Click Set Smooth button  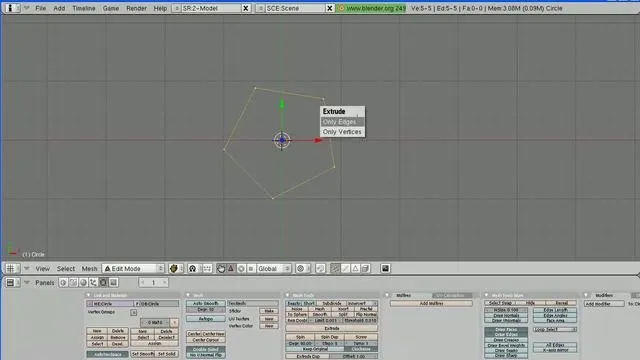click(x=143, y=354)
